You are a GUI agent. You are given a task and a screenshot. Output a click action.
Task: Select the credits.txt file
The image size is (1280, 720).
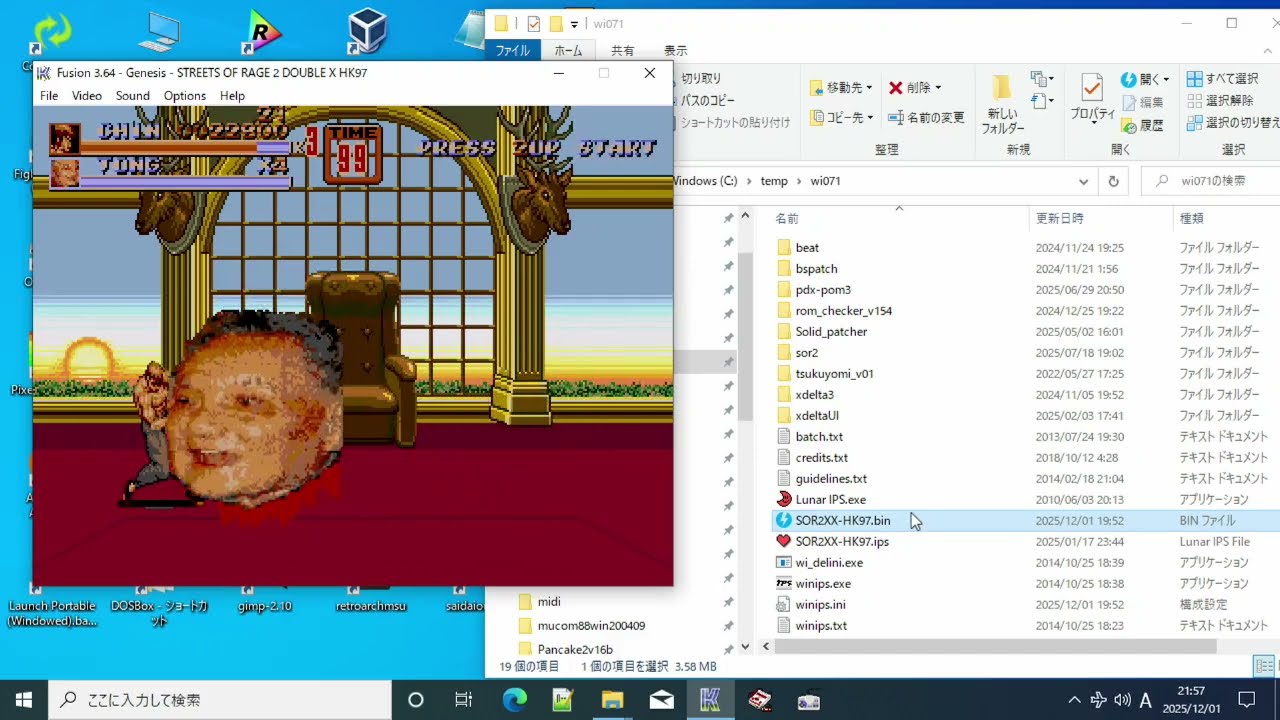tap(822, 458)
